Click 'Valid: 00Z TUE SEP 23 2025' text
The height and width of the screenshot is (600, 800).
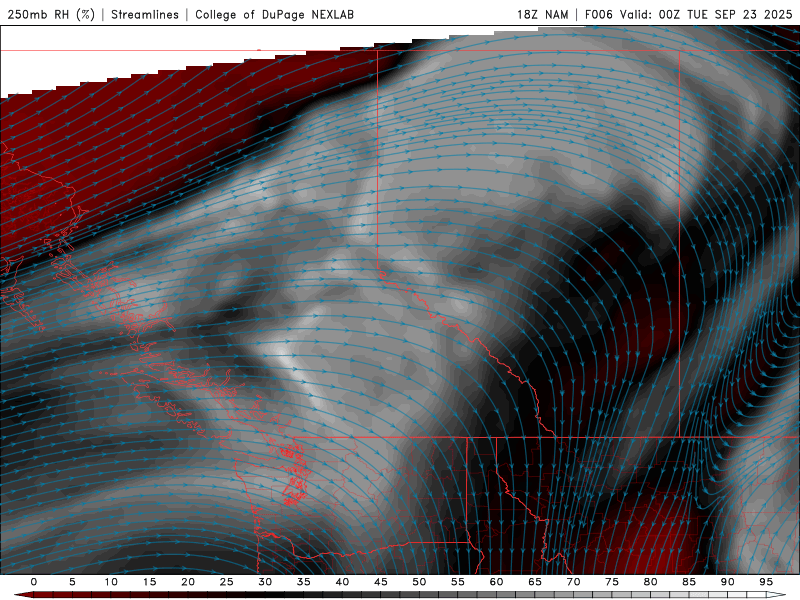pyautogui.click(x=706, y=14)
